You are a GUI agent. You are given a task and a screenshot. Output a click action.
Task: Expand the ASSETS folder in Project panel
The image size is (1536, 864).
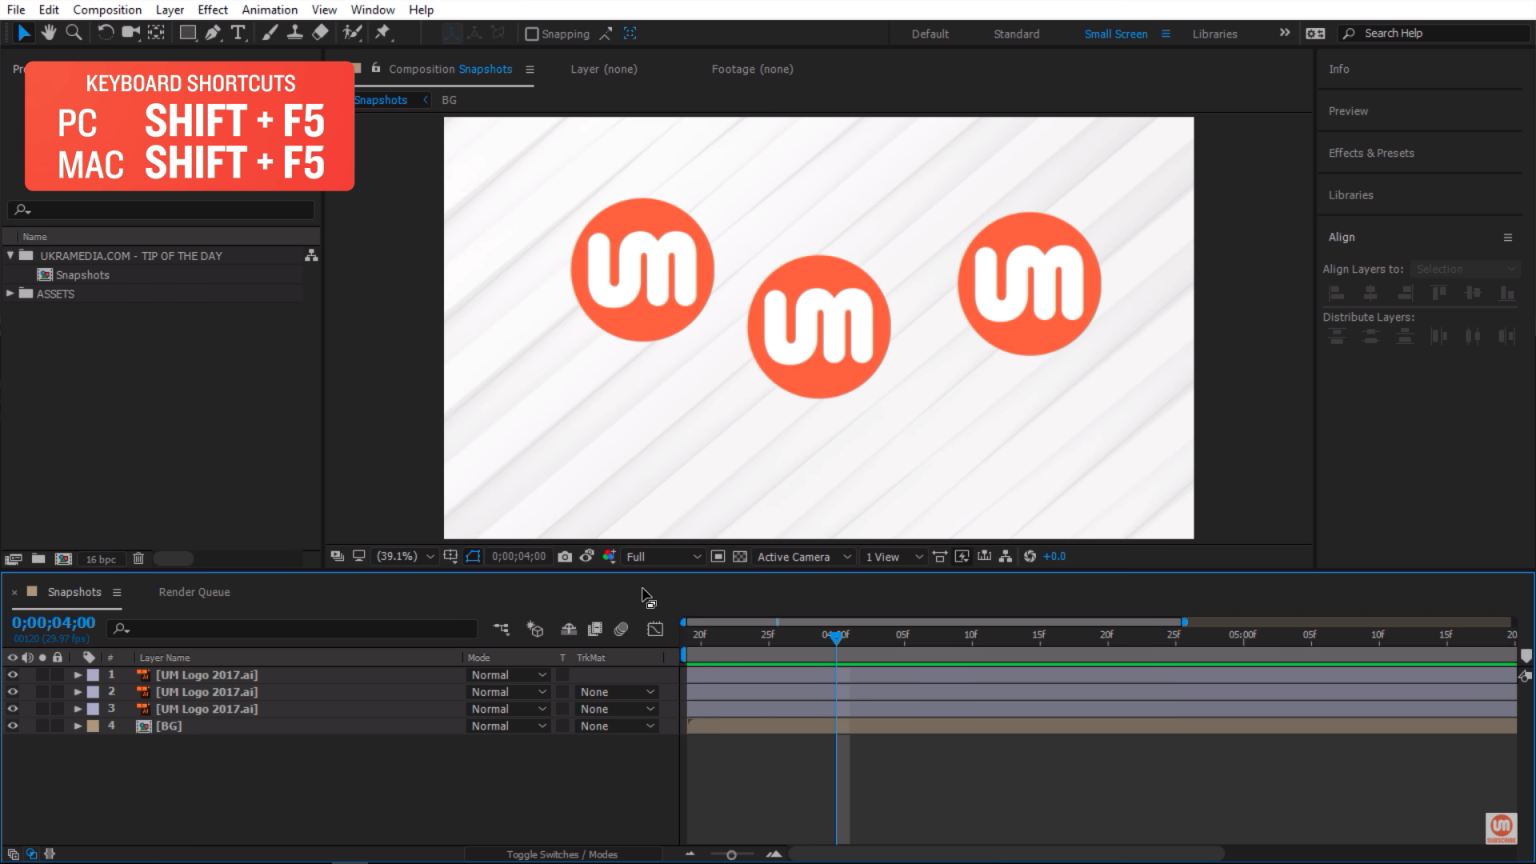(11, 294)
